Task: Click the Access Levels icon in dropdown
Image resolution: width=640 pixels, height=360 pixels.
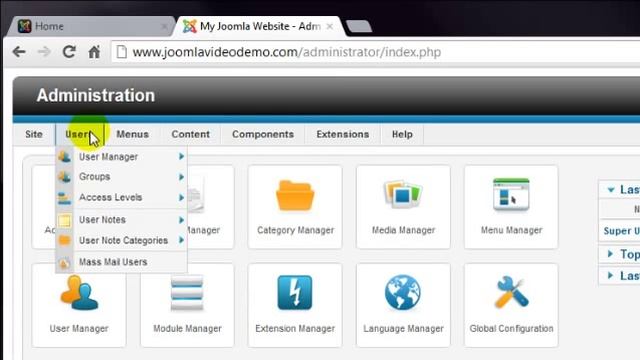Action: pyautogui.click(x=64, y=198)
